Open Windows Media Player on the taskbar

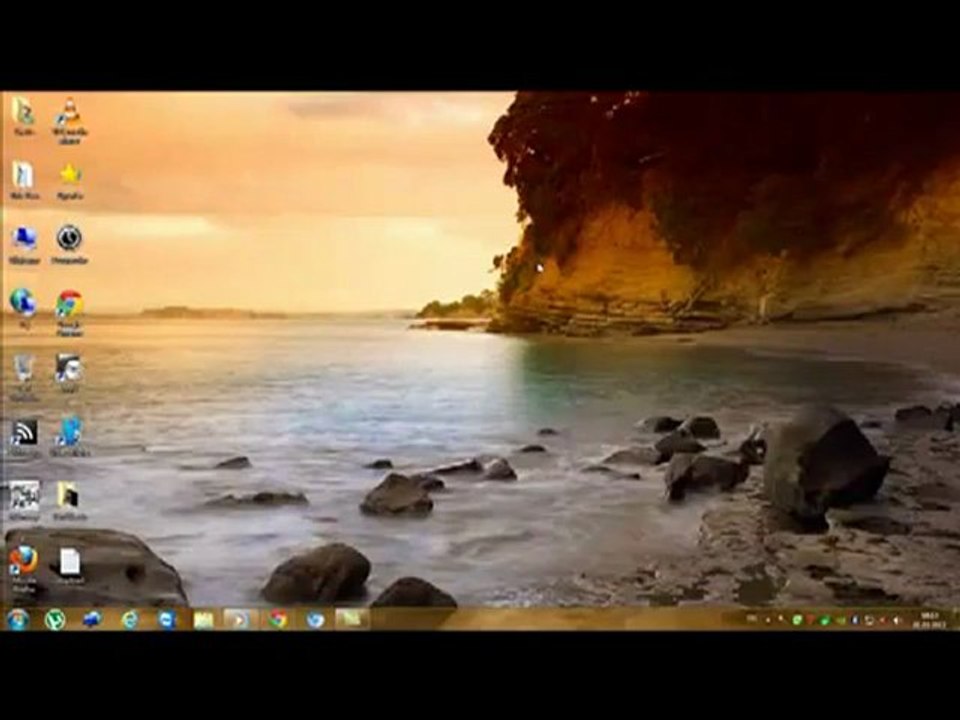pyautogui.click(x=238, y=620)
